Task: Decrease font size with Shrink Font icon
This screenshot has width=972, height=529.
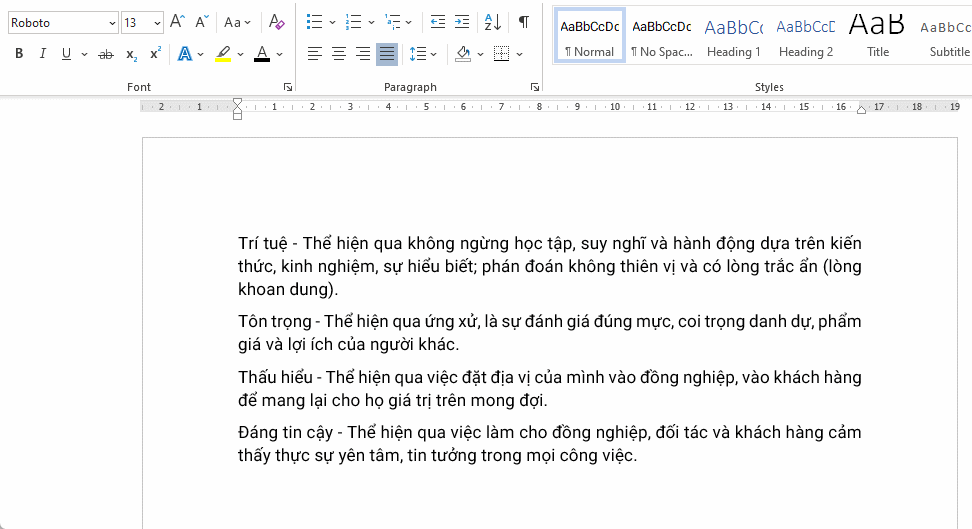Action: [201, 22]
